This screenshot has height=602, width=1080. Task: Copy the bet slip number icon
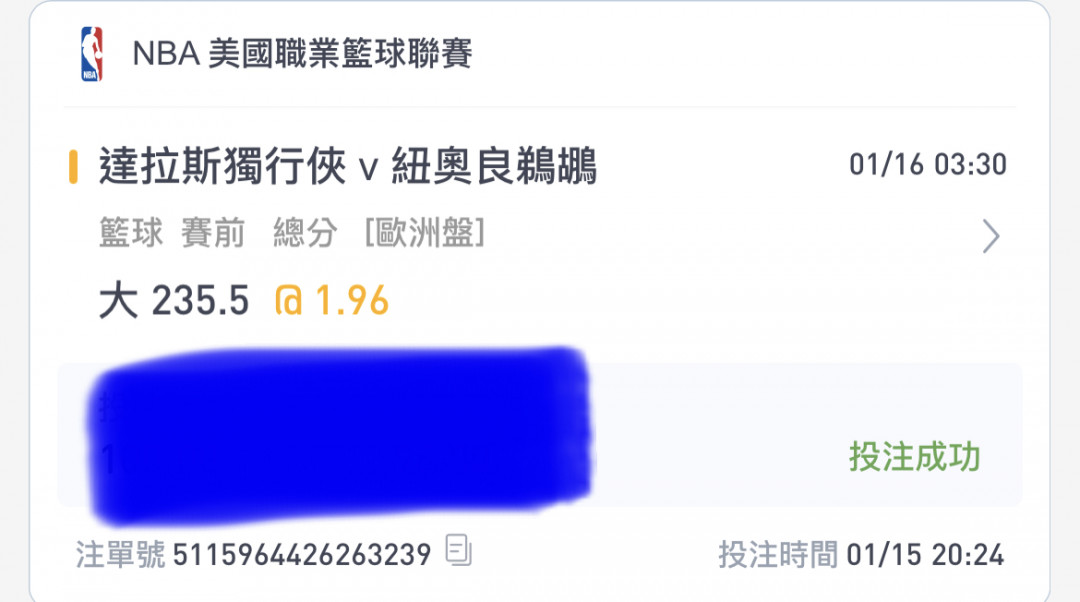pyautogui.click(x=458, y=550)
